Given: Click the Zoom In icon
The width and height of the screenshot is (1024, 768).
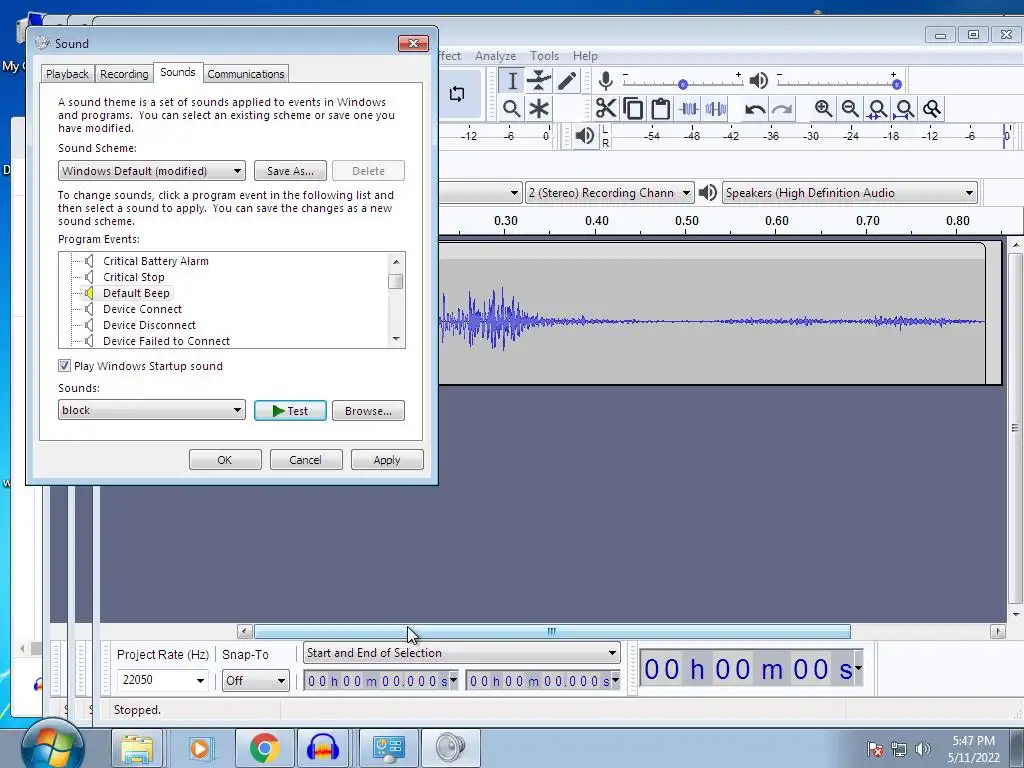Looking at the screenshot, I should [824, 108].
